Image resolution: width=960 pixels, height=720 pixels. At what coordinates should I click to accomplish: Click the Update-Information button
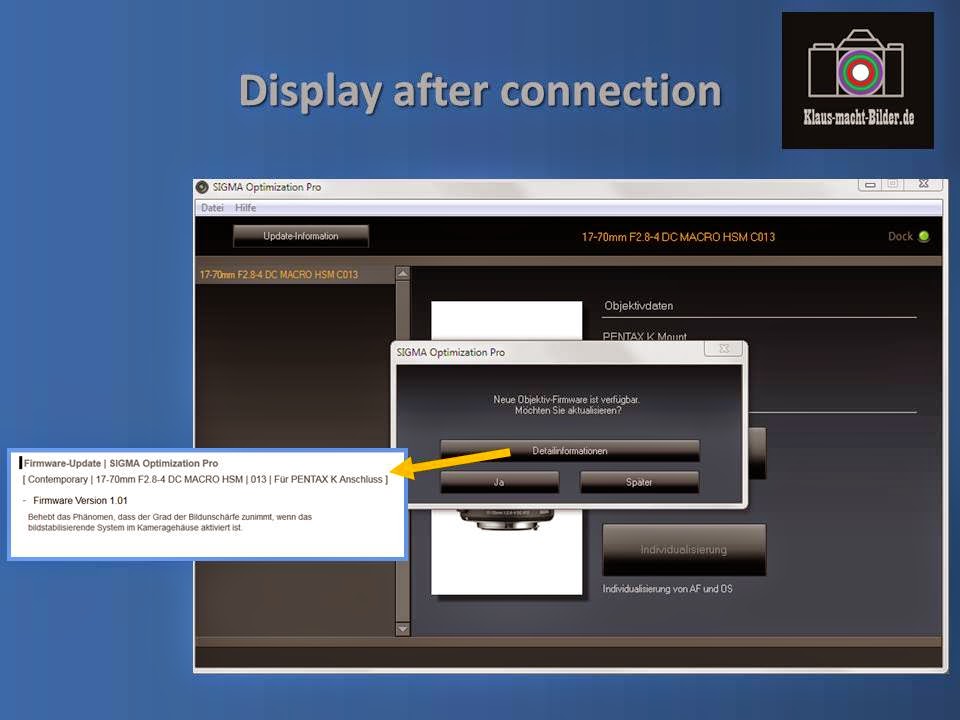pyautogui.click(x=301, y=236)
